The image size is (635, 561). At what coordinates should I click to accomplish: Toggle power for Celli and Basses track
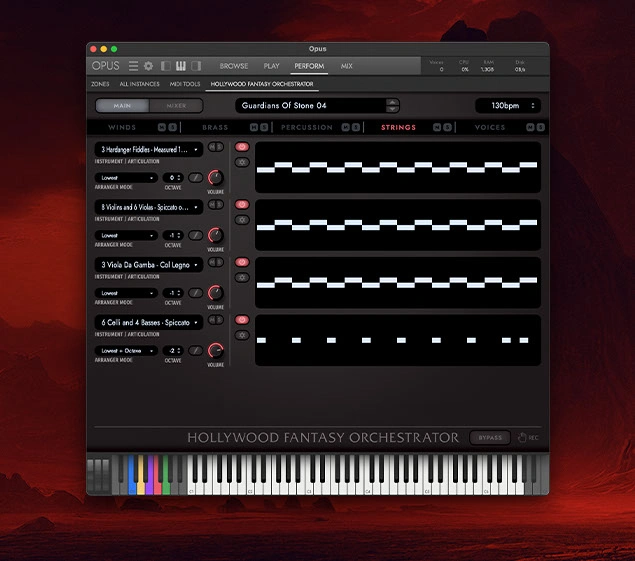tap(242, 320)
